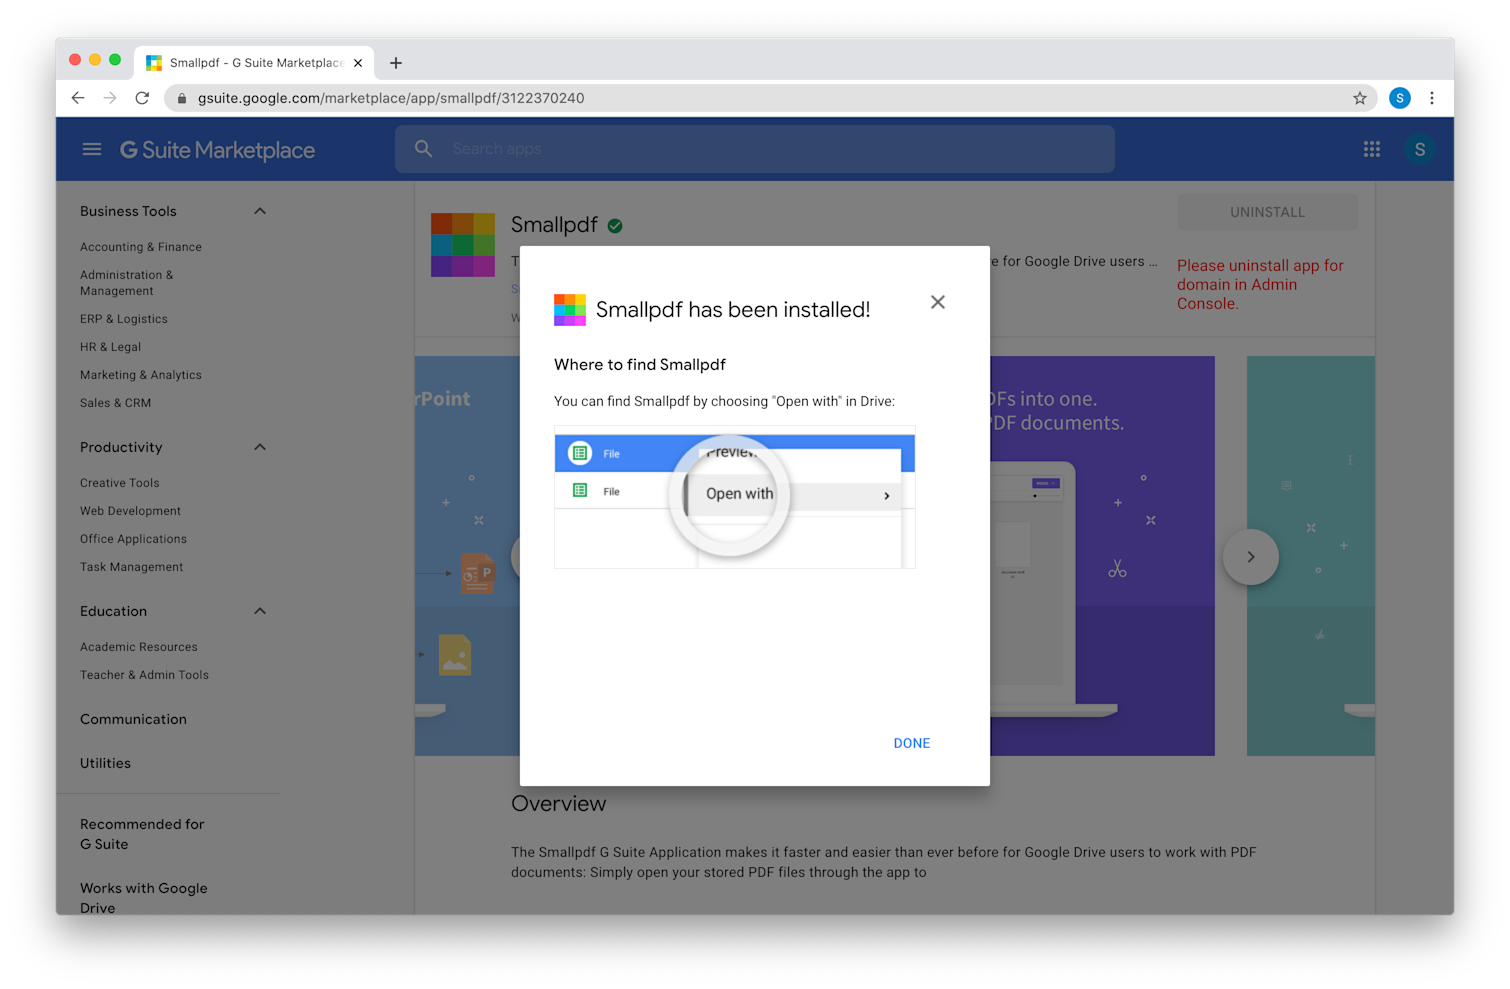
Task: Click the verified badge next to Smallpdf
Action: [615, 226]
